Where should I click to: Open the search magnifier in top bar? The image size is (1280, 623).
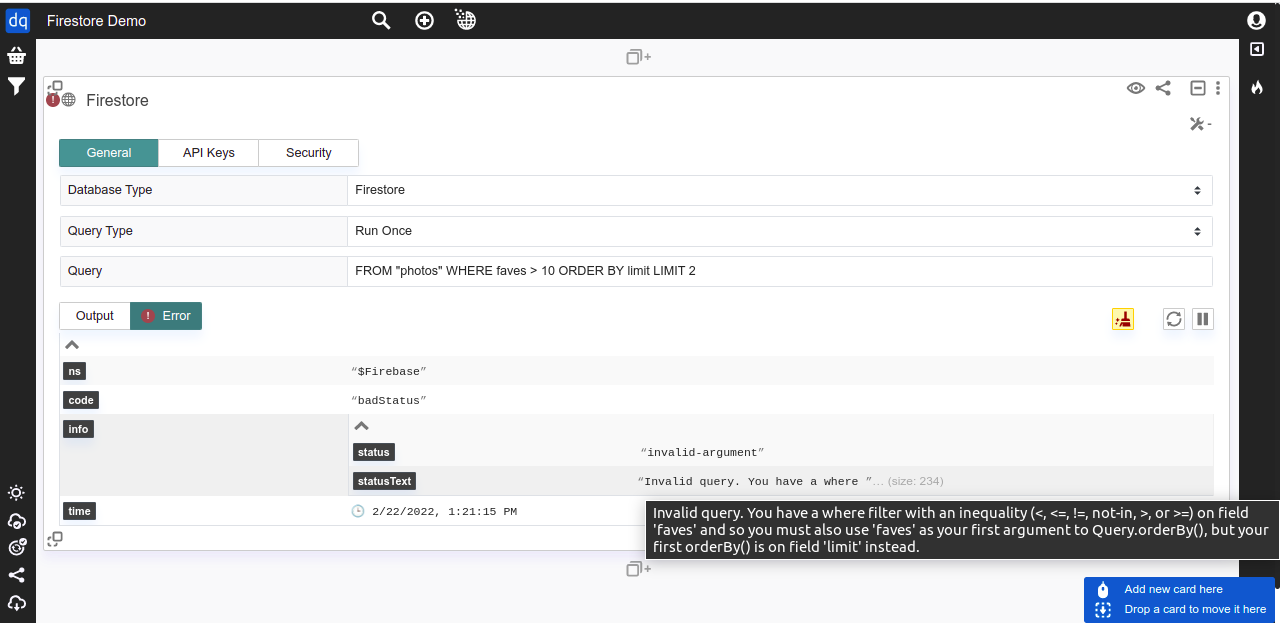coord(381,20)
